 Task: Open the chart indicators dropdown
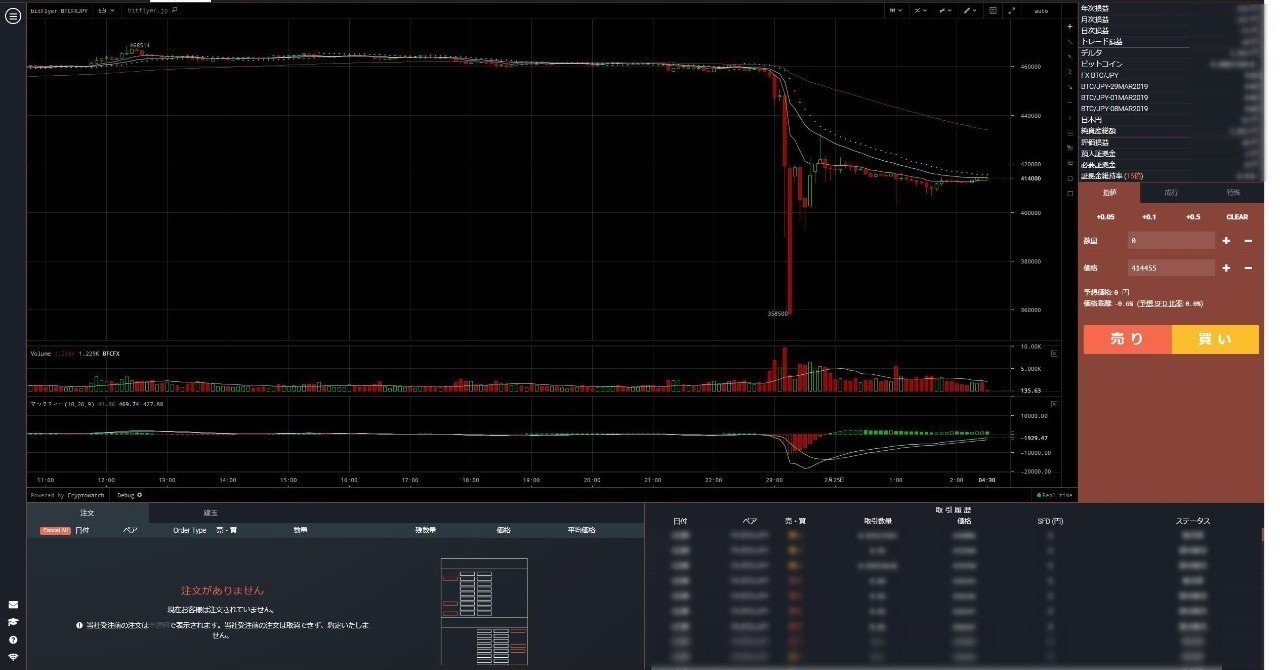click(921, 10)
